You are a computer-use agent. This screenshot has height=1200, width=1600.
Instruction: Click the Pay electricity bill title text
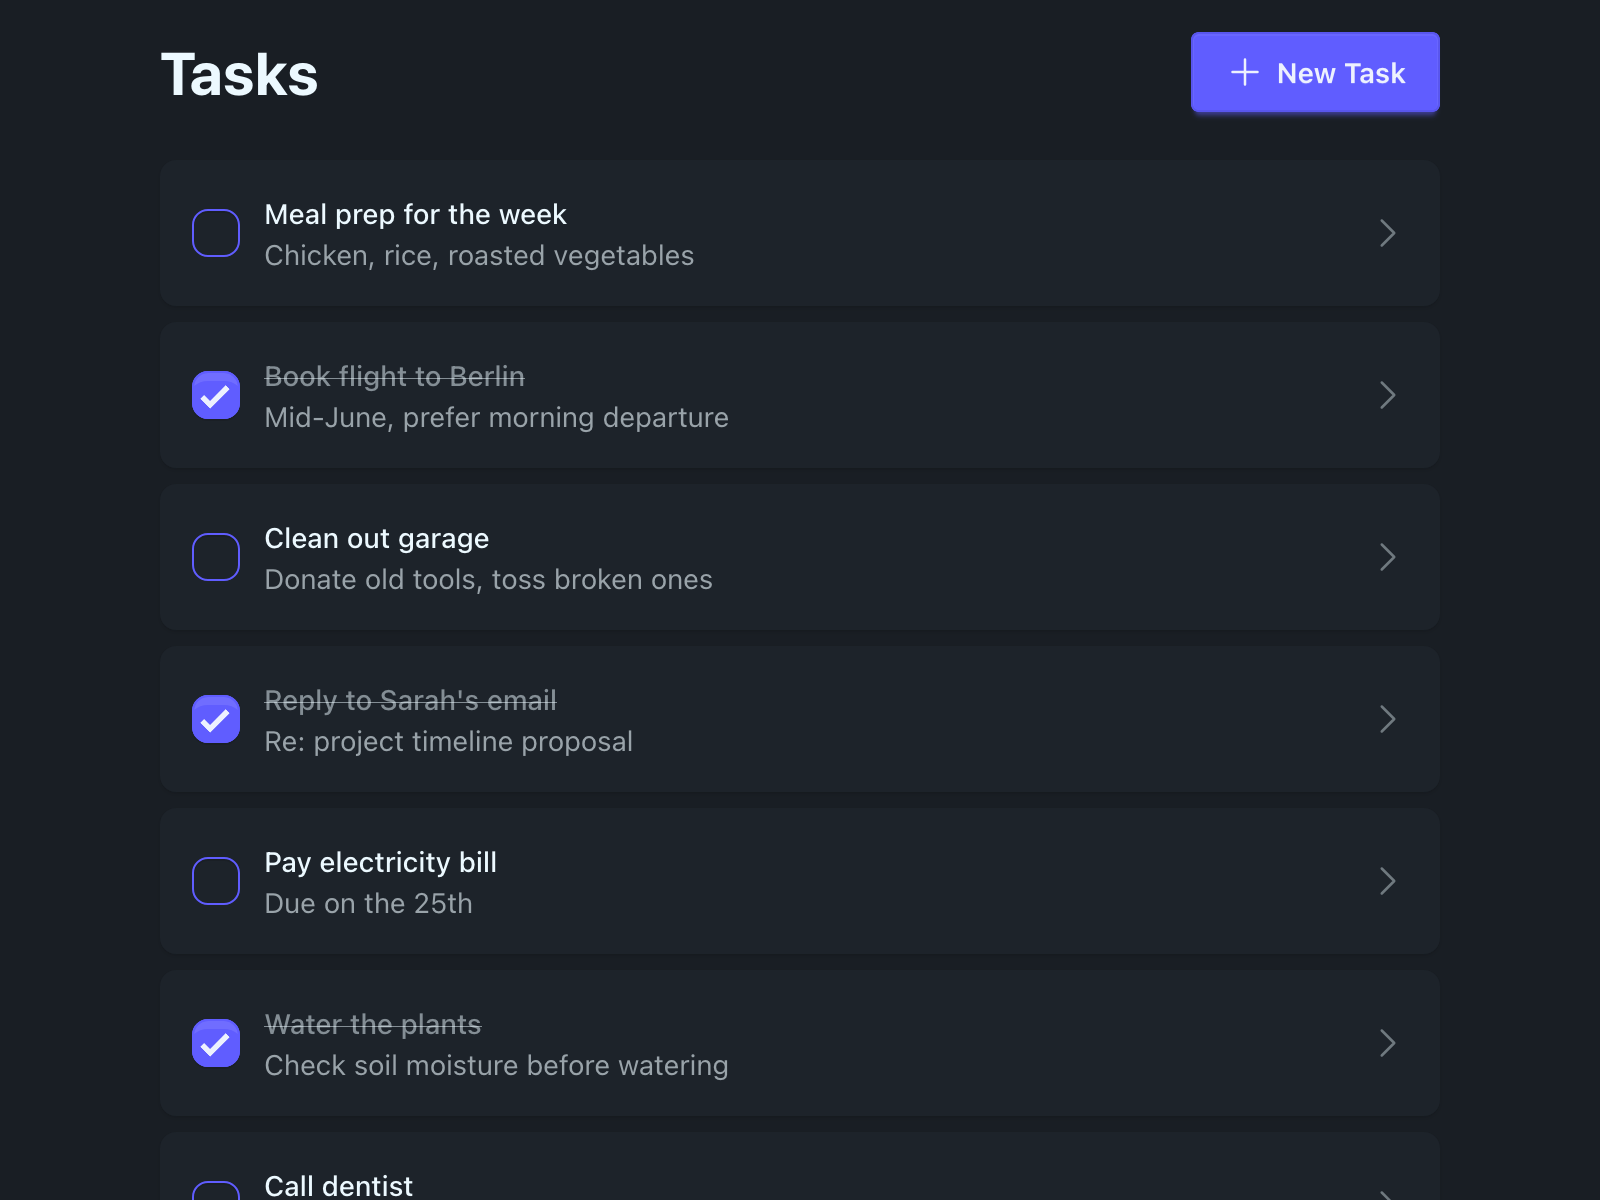coord(380,863)
